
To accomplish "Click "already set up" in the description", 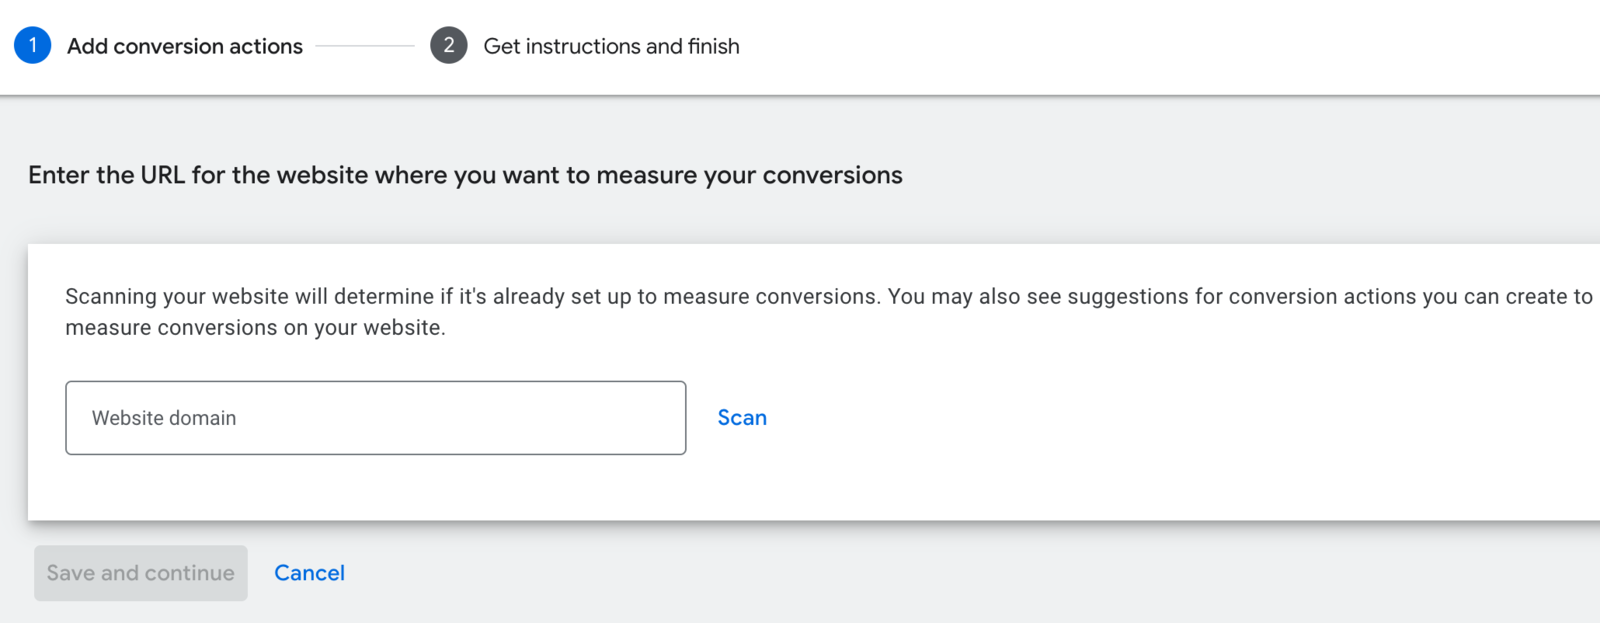I will [x=561, y=297].
